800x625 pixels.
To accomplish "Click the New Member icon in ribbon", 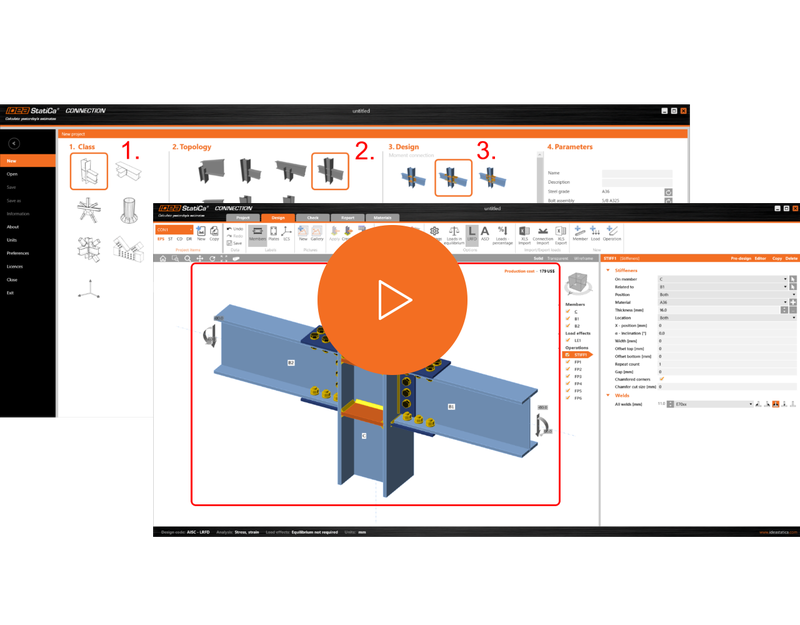I will pyautogui.click(x=580, y=233).
